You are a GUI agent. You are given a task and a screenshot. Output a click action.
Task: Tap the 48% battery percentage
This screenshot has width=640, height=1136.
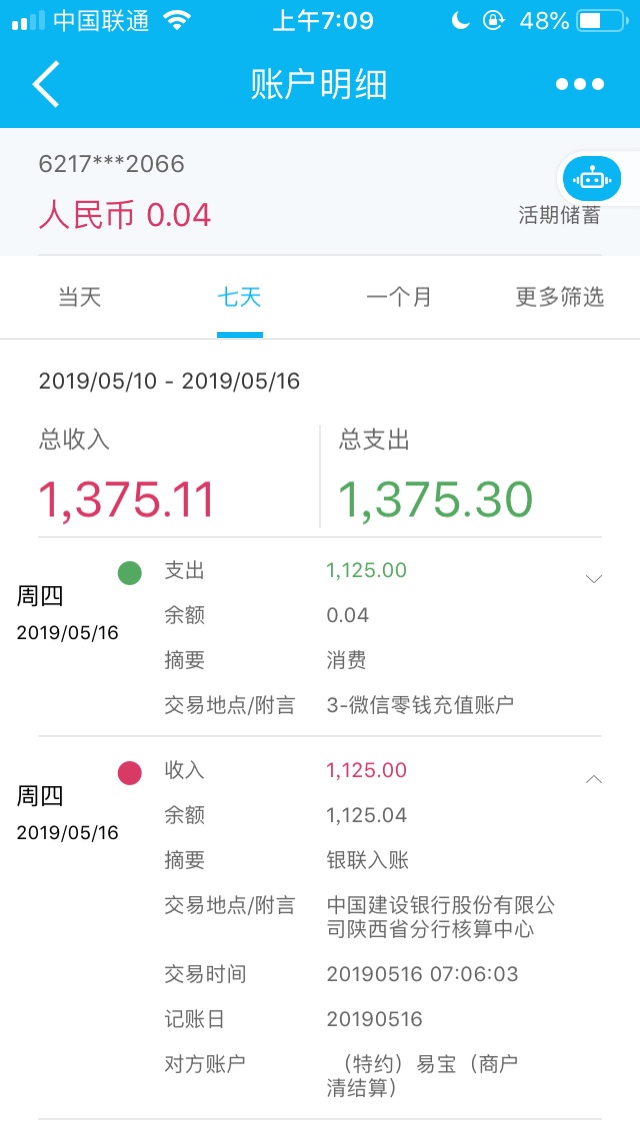pyautogui.click(x=544, y=20)
